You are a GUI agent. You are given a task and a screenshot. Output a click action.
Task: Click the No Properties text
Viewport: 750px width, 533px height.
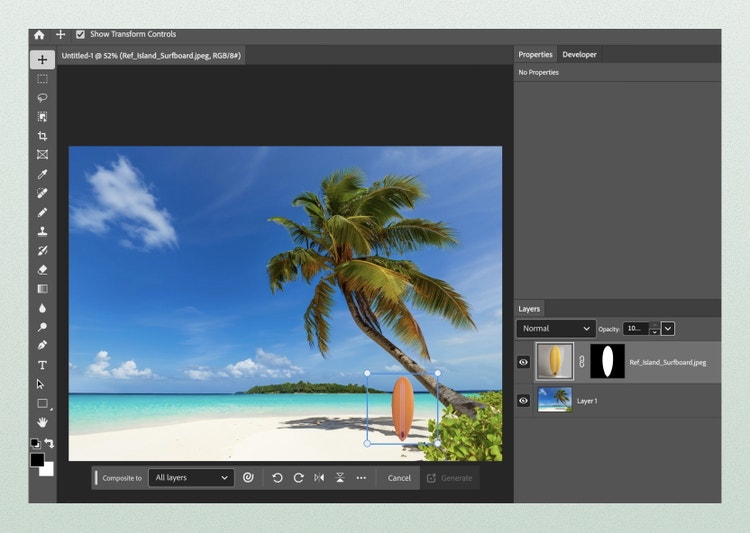(x=539, y=72)
